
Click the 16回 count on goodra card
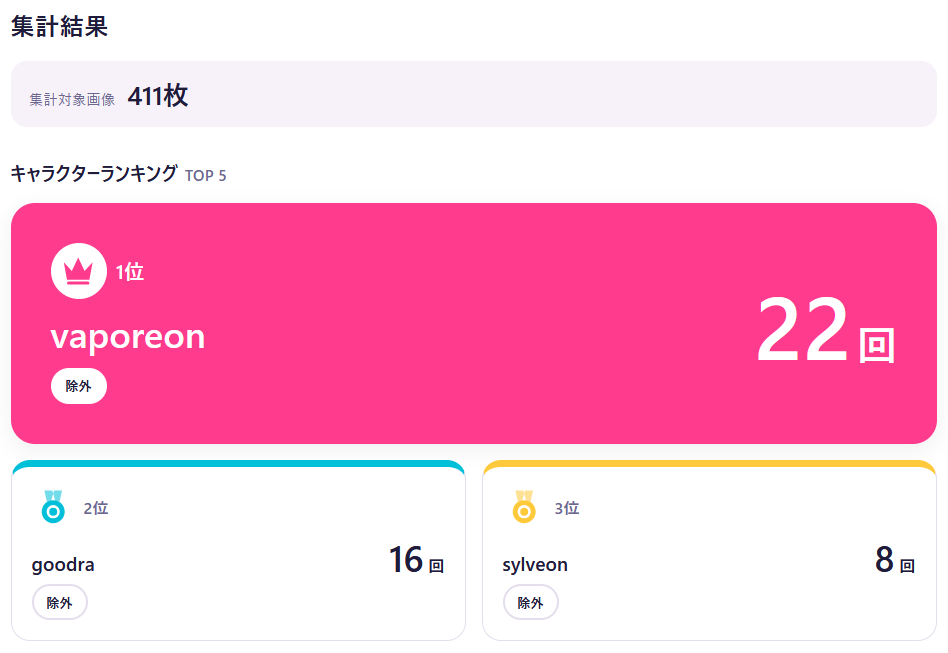click(417, 560)
